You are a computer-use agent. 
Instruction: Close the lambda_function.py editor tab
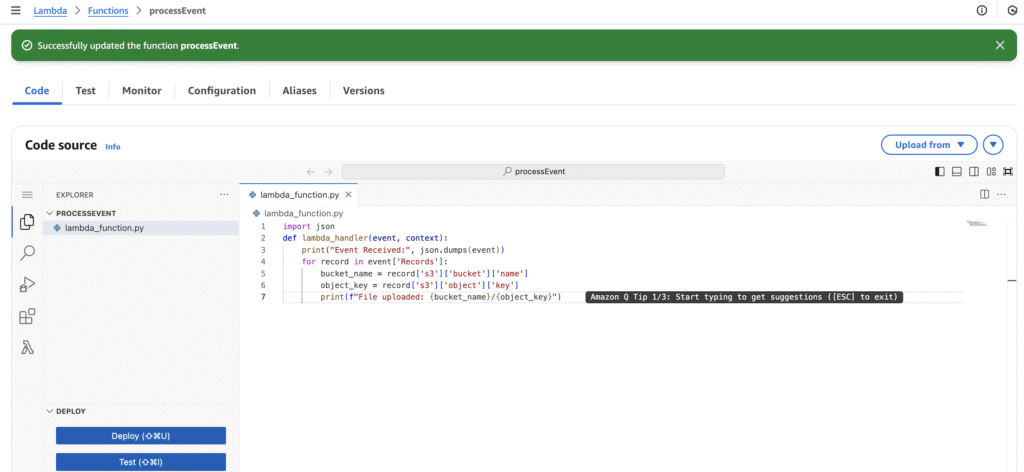point(348,195)
